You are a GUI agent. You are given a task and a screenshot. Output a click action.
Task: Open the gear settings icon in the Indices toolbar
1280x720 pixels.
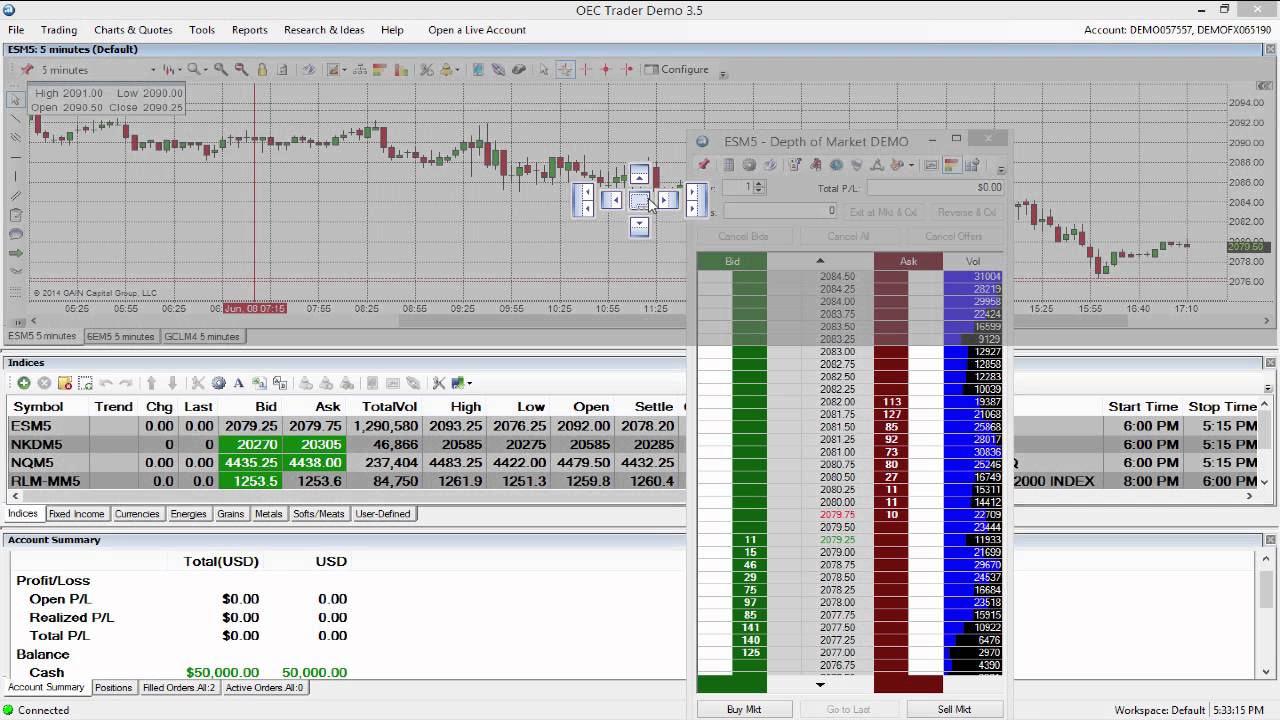tap(217, 383)
